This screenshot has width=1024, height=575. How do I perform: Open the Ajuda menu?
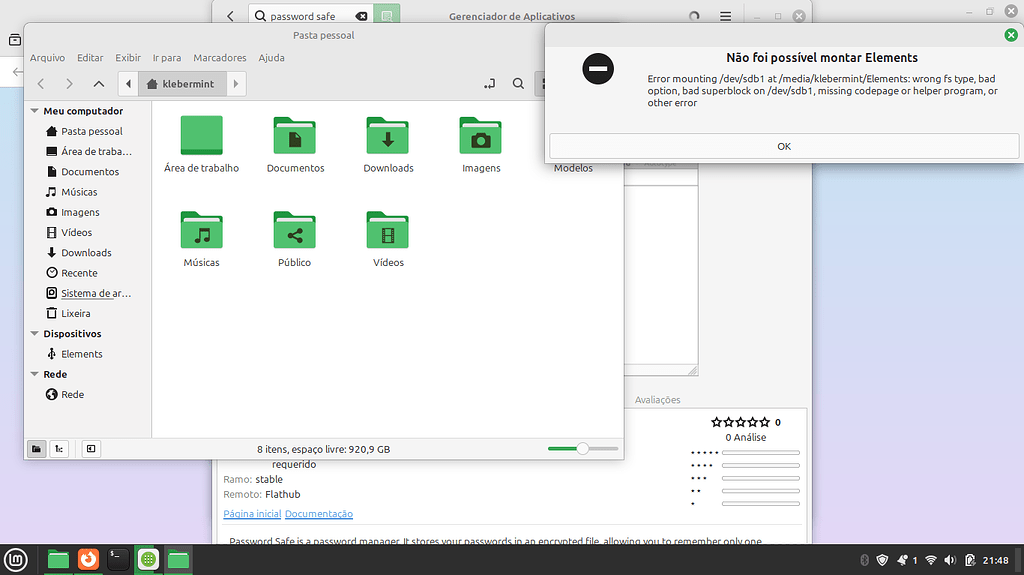click(x=271, y=58)
